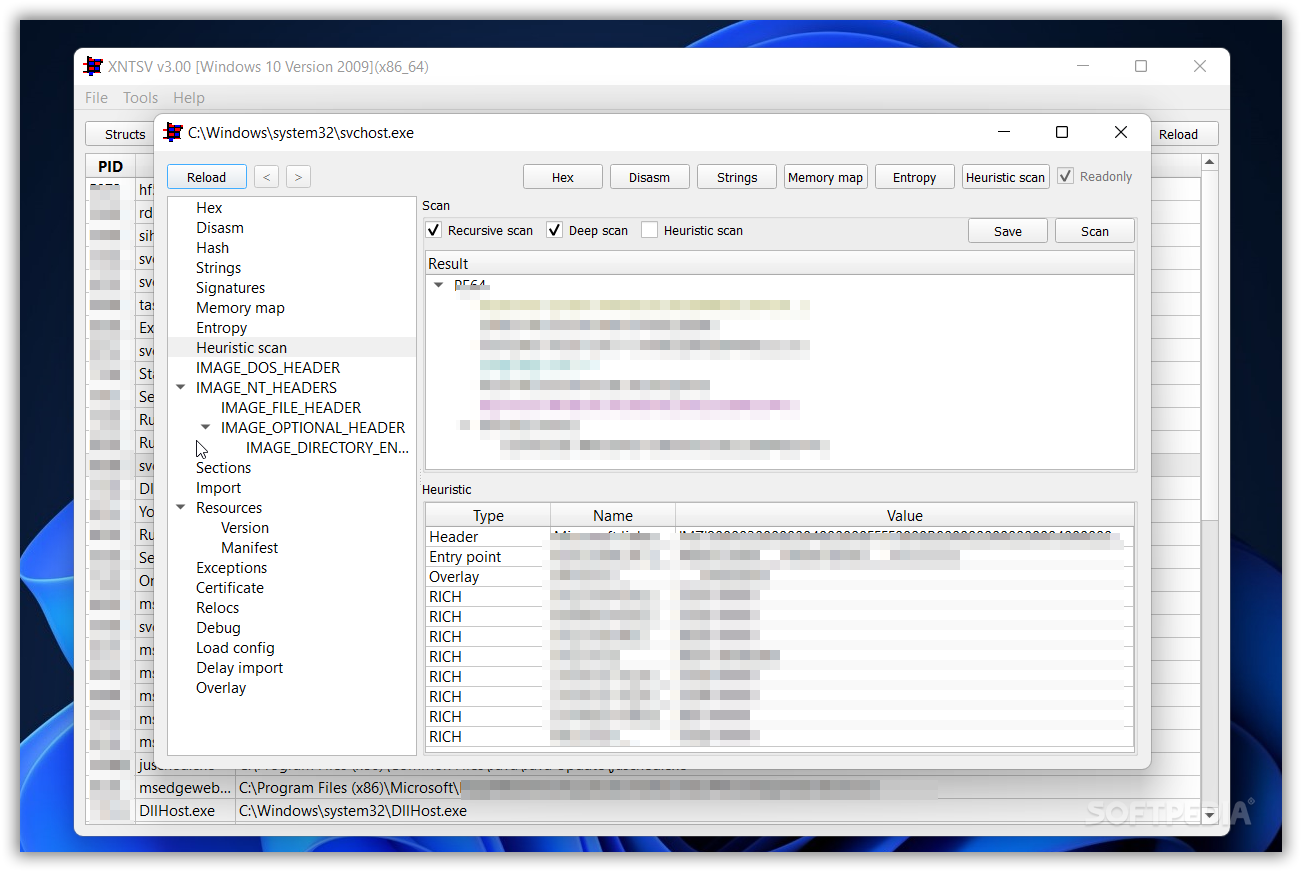Toggle the Readonly checkbox
The height and width of the screenshot is (872, 1302).
[1065, 176]
